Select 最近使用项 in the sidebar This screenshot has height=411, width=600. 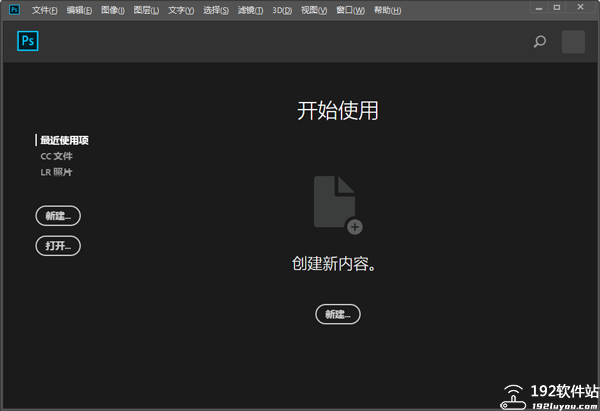(71, 140)
